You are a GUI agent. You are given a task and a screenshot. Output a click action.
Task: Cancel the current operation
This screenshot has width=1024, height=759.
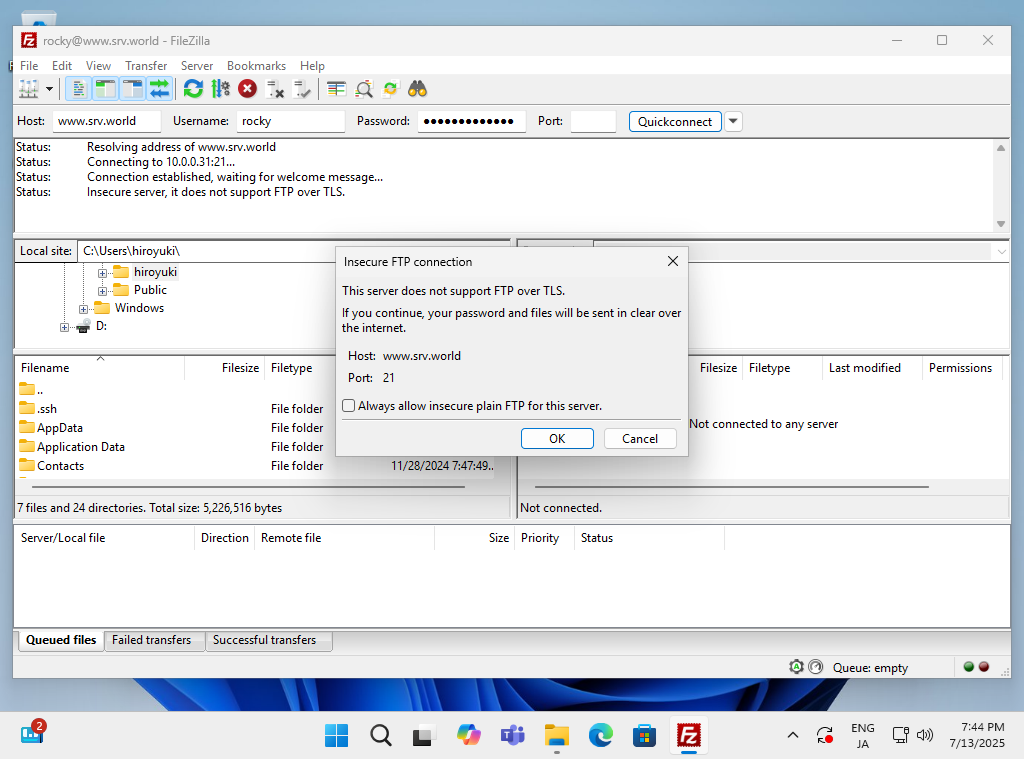pos(247,88)
